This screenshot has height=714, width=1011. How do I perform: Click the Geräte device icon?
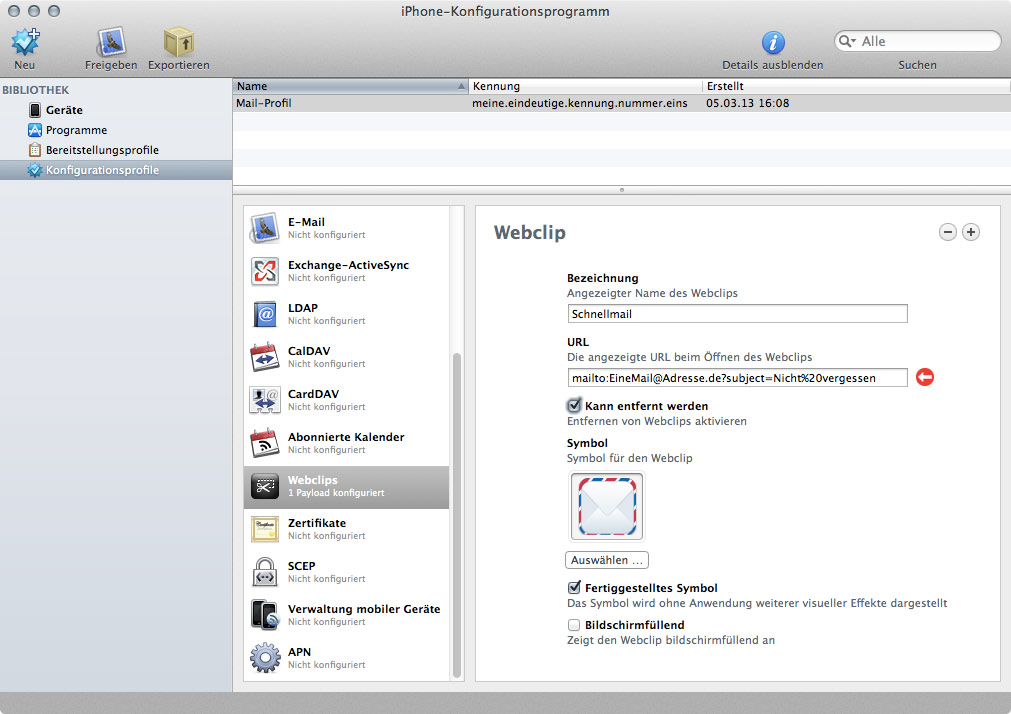tap(35, 110)
